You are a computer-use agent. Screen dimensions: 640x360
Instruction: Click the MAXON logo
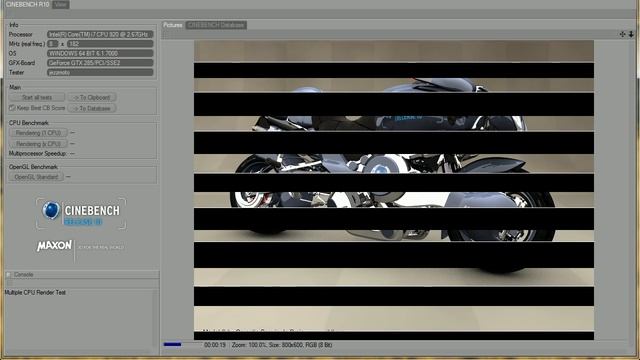pos(54,245)
